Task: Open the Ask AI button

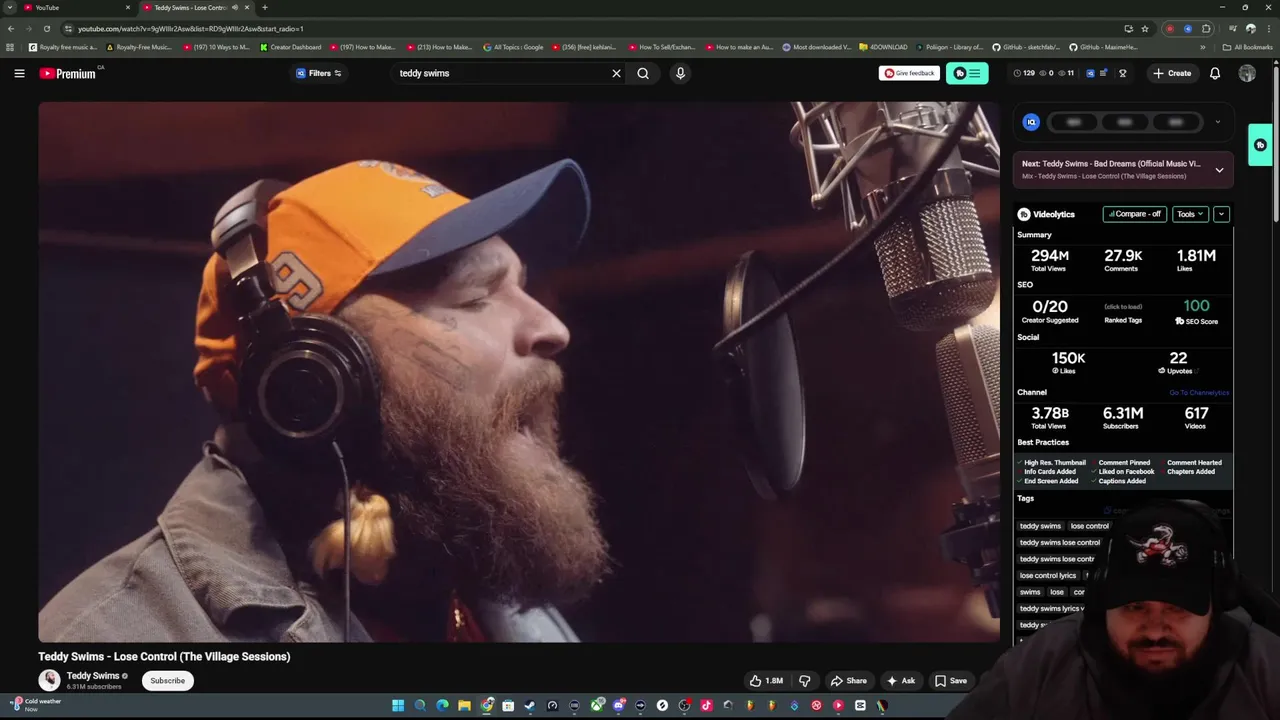Action: click(901, 681)
